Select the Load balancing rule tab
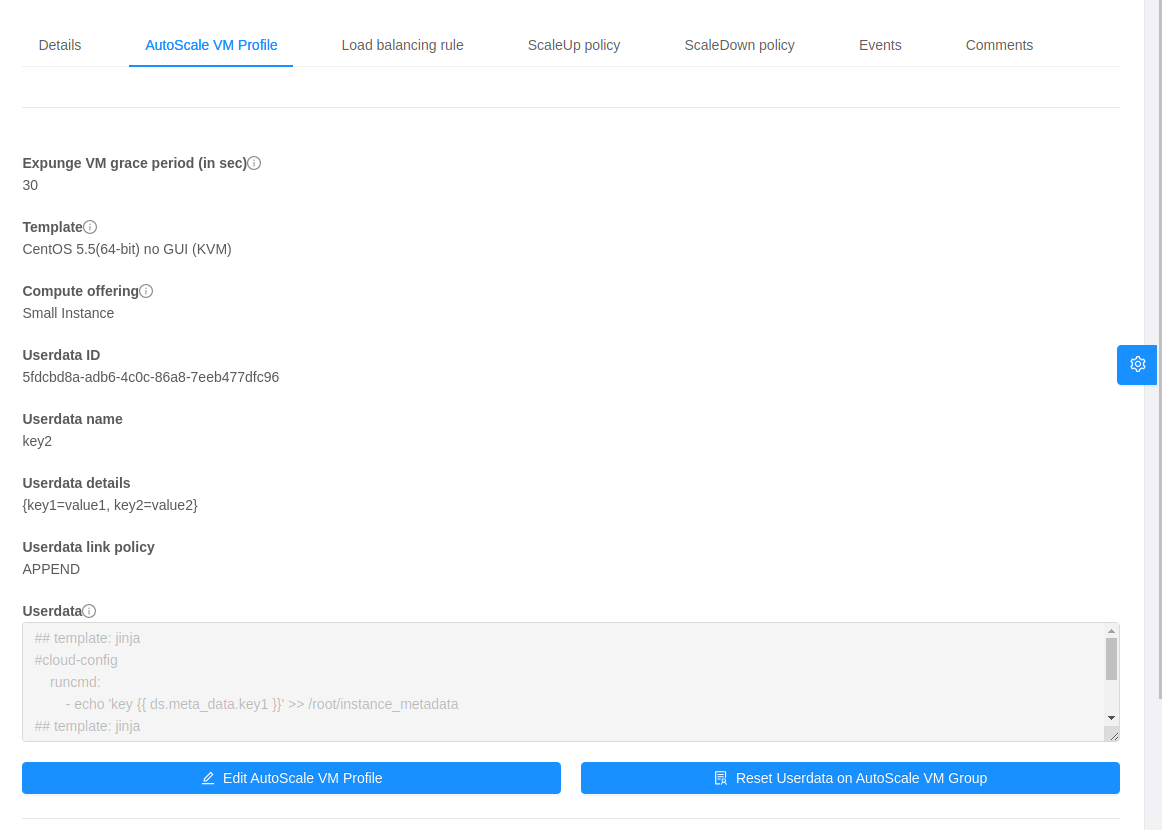Screen dimensions: 1162x830 click(402, 45)
